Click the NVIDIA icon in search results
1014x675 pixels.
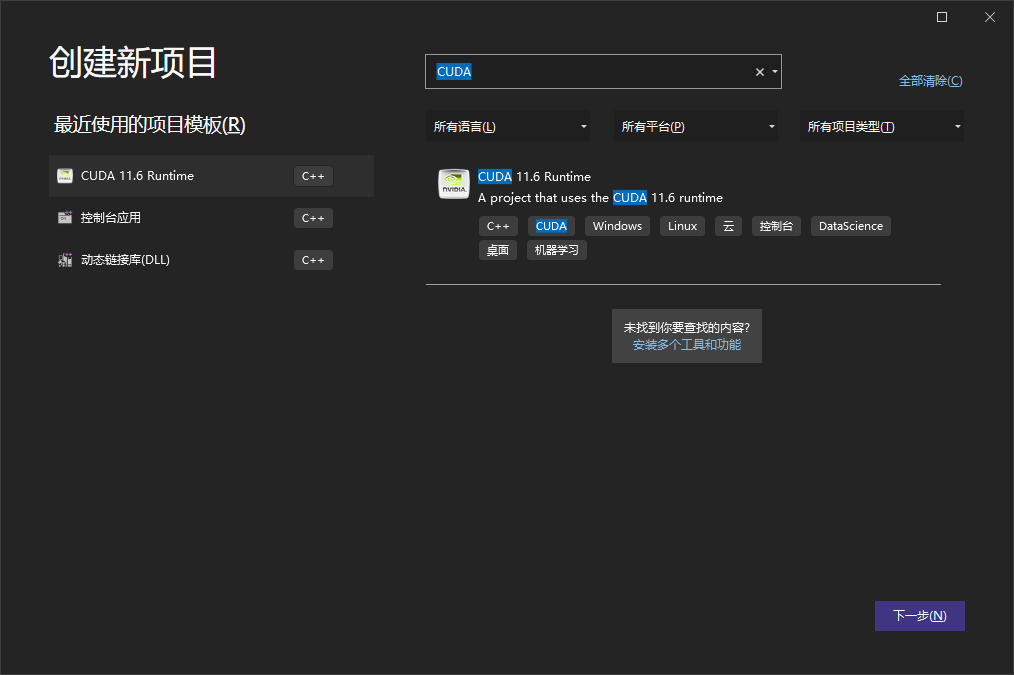tap(454, 184)
